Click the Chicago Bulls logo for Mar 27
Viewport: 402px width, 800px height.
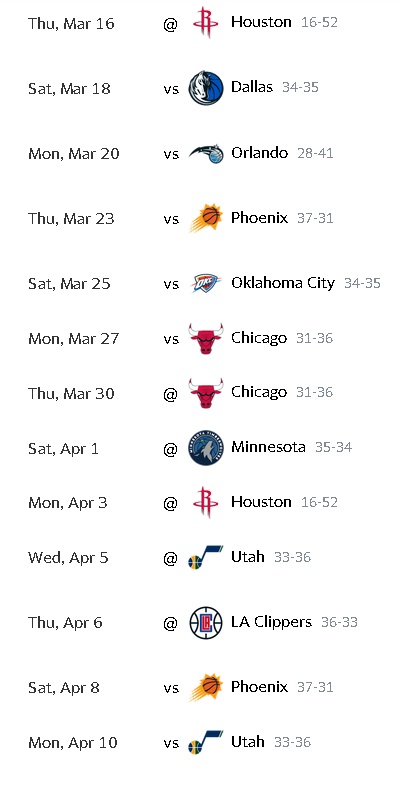click(x=206, y=339)
